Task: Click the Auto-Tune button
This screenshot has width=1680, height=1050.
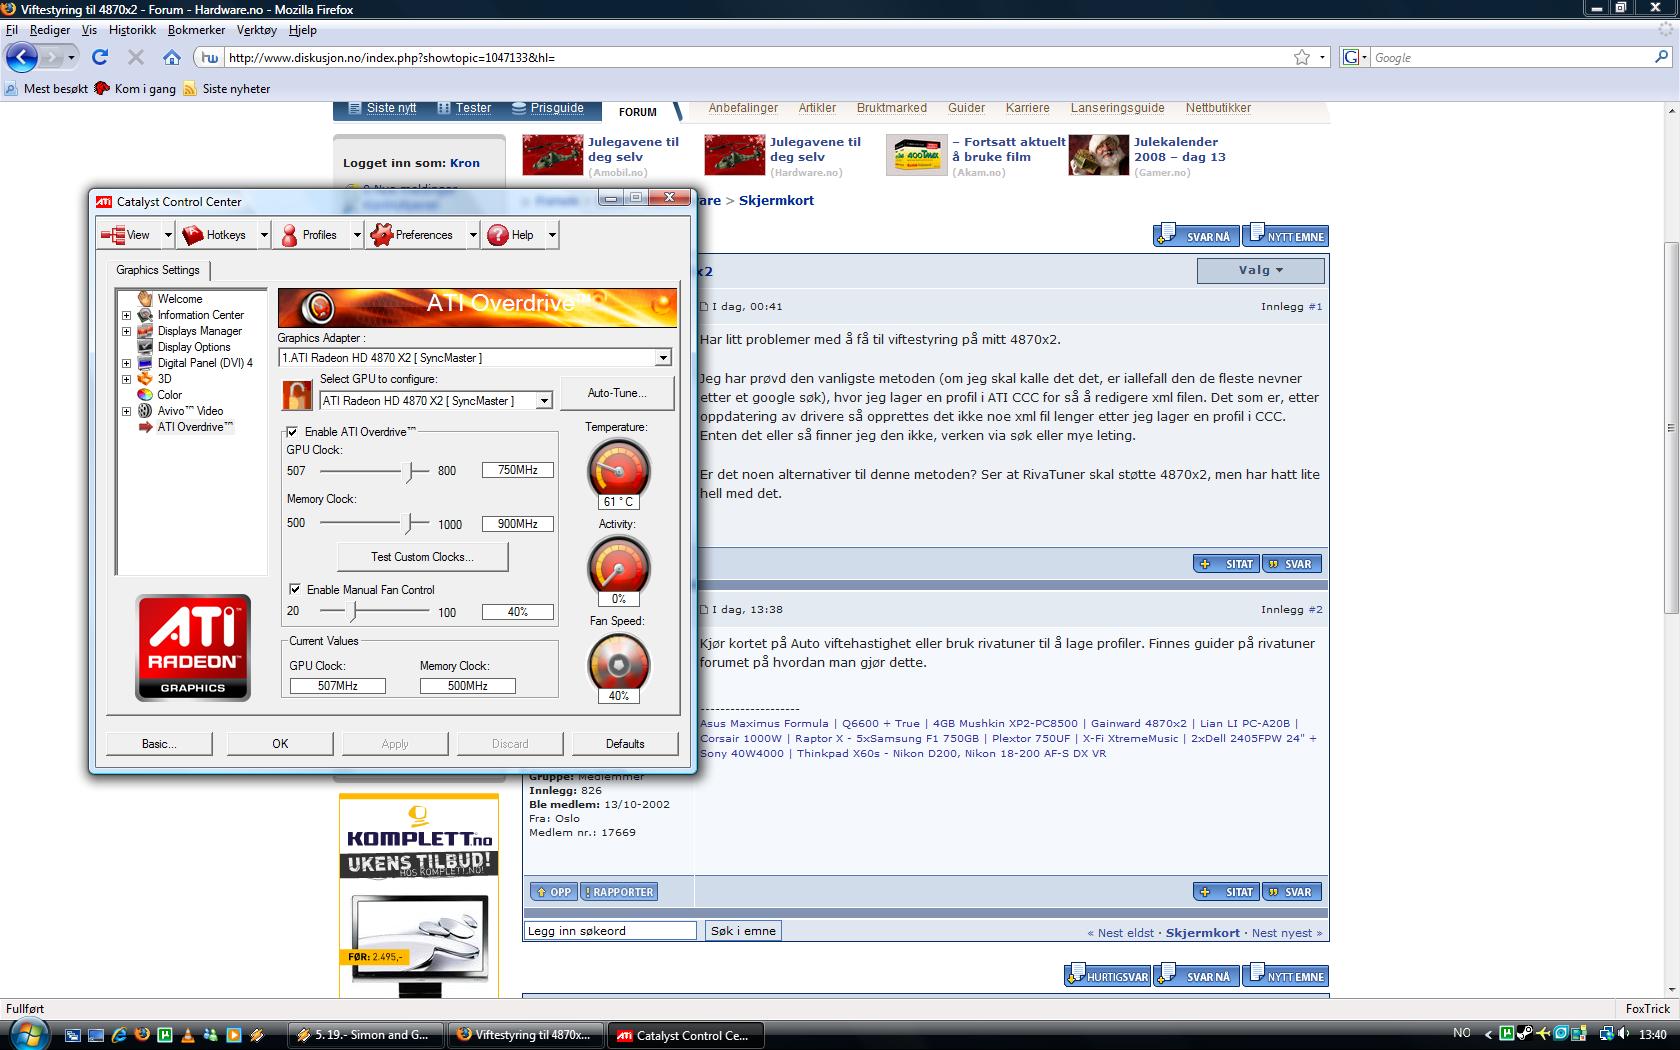Action: [617, 393]
